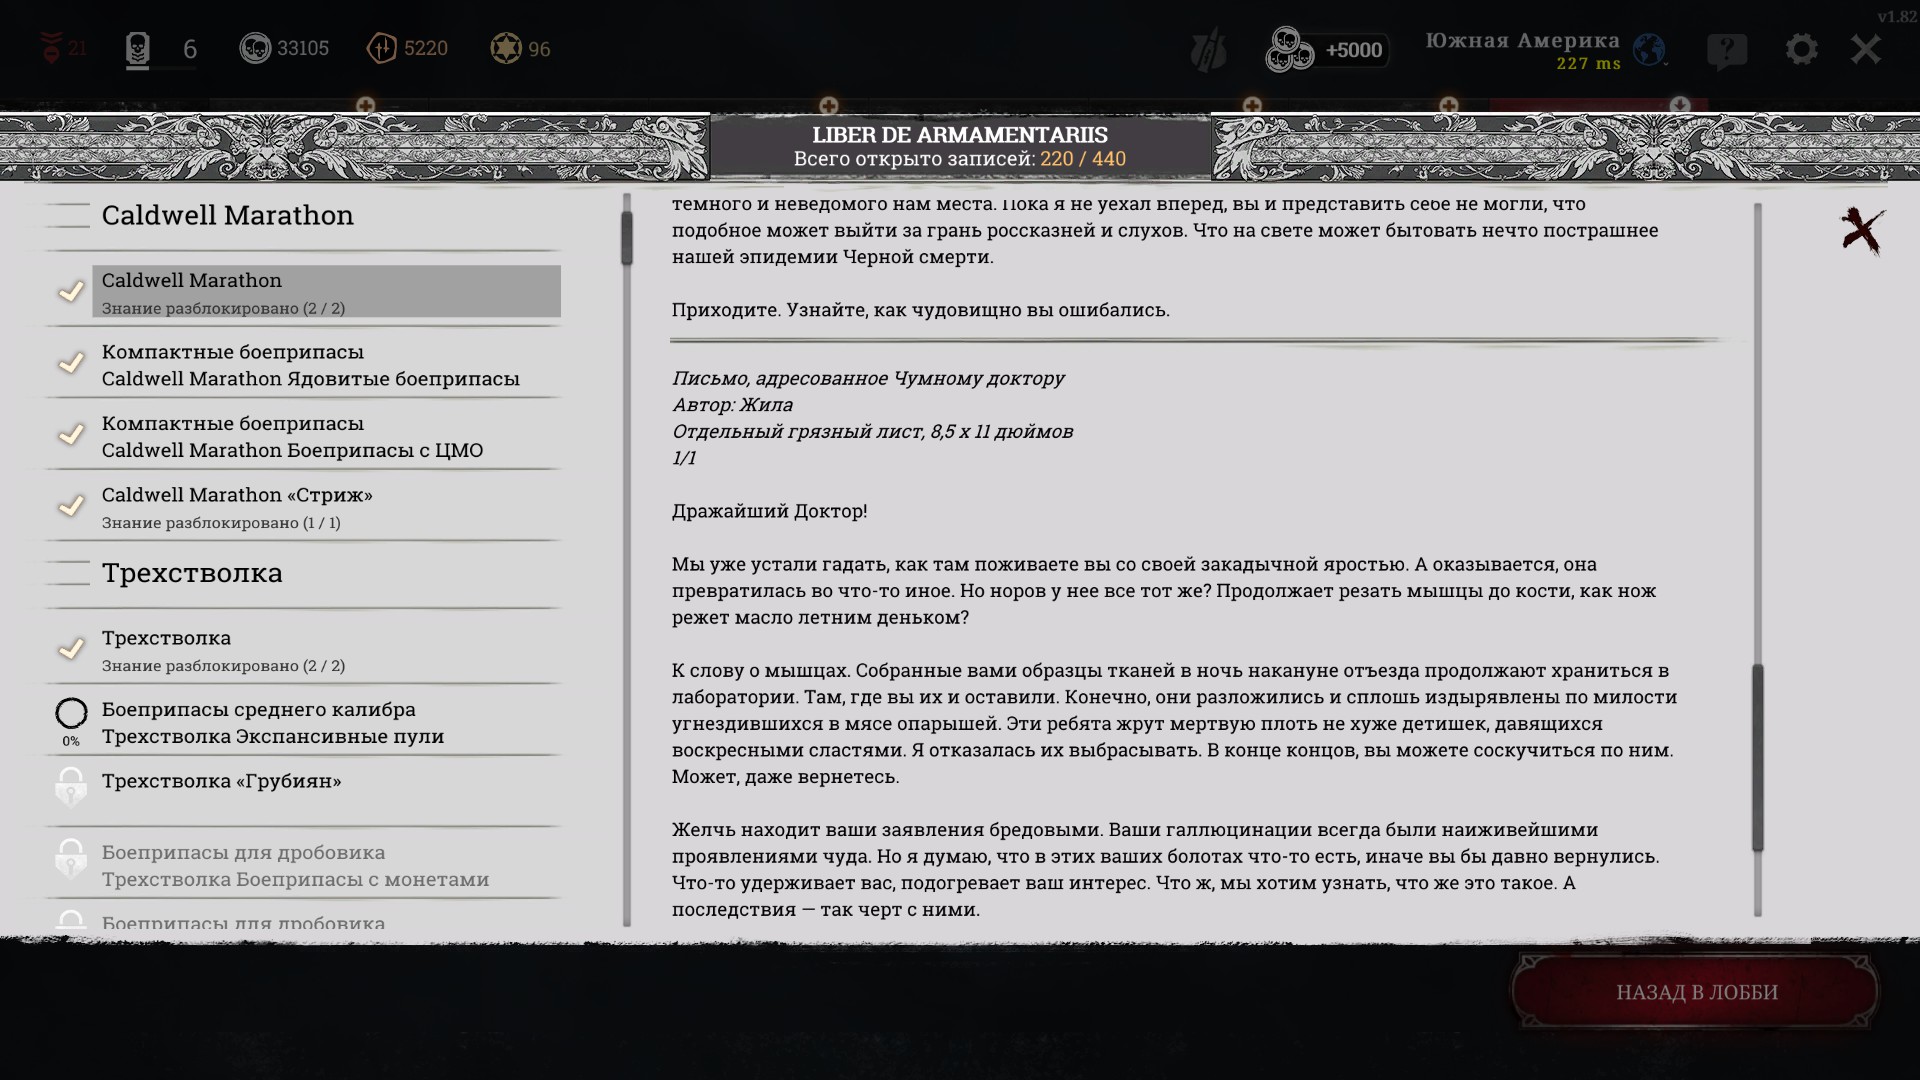Click 0% progress circle for Экспансивные пули

click(71, 714)
